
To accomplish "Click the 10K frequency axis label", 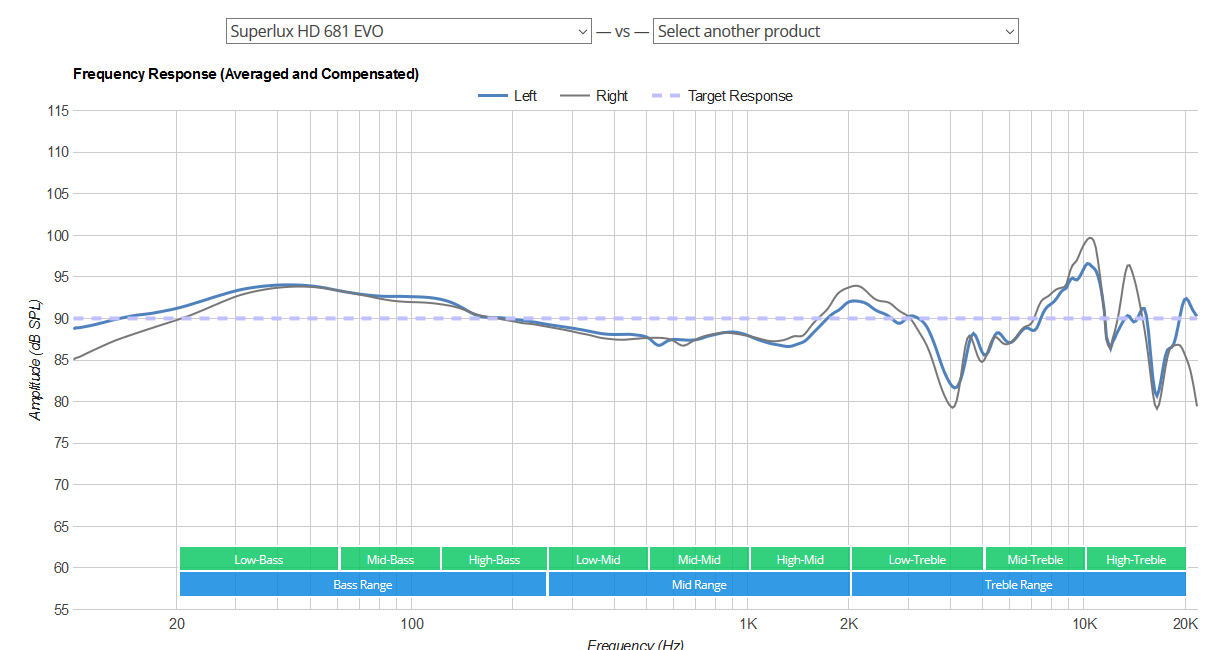I will [x=1084, y=625].
